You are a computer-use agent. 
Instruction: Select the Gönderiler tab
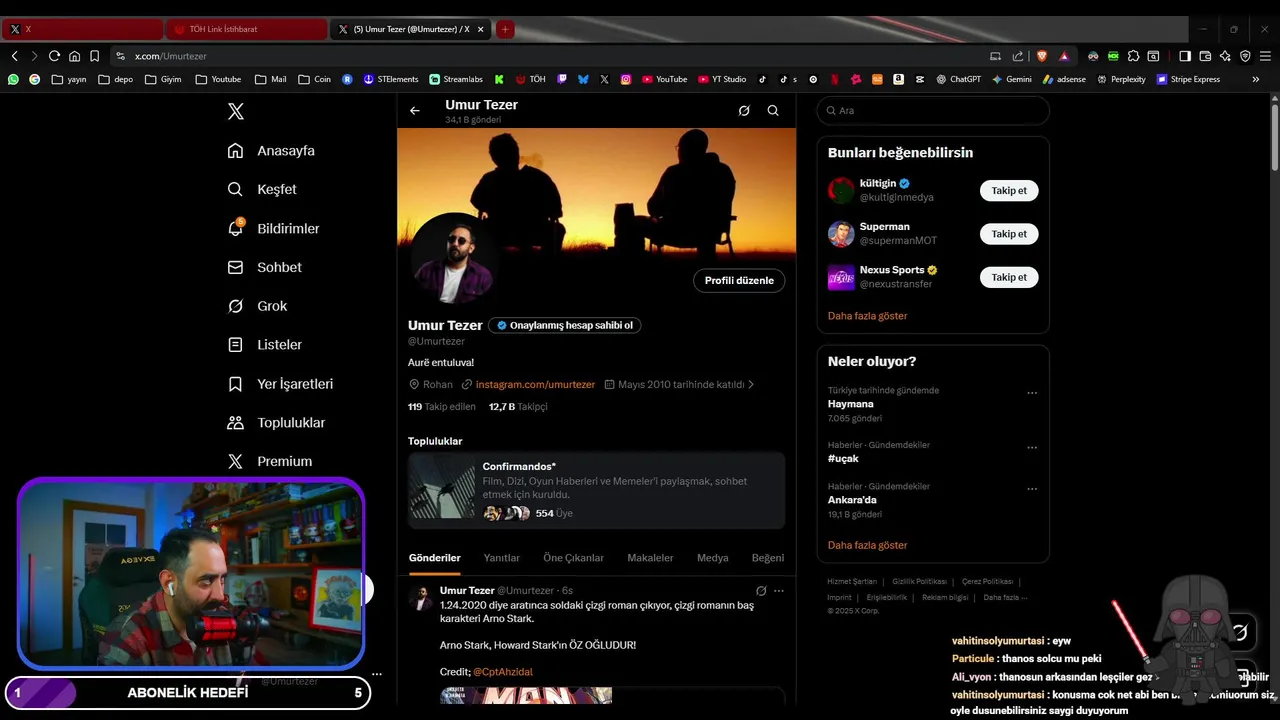pyautogui.click(x=435, y=558)
